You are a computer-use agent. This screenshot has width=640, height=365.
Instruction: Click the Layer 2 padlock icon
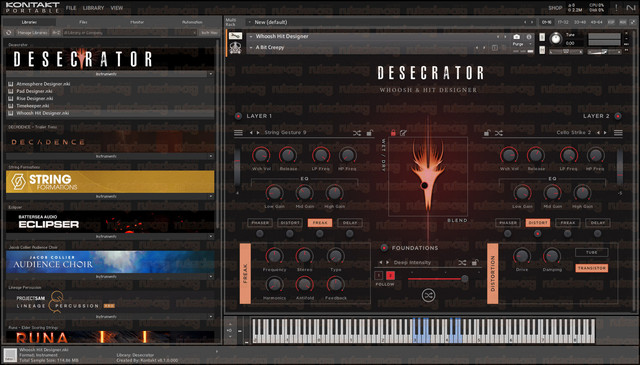(x=487, y=133)
